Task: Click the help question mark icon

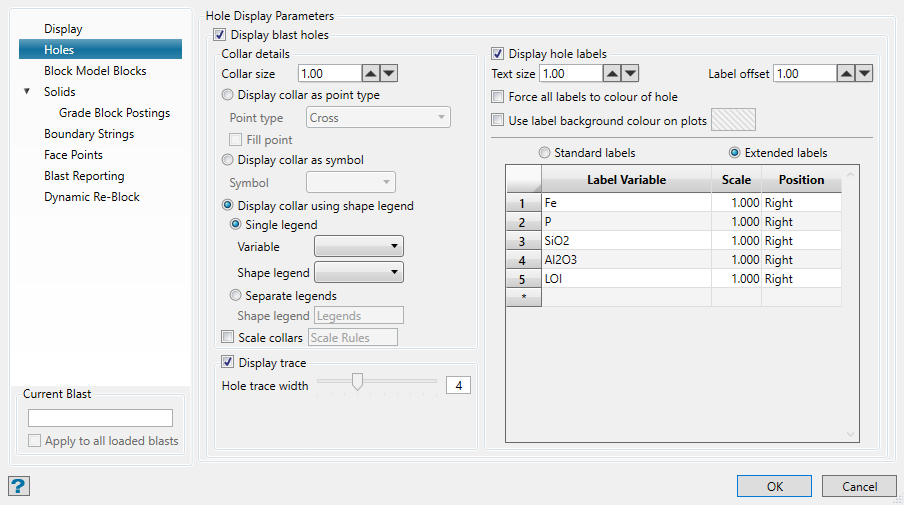Action: 19,486
